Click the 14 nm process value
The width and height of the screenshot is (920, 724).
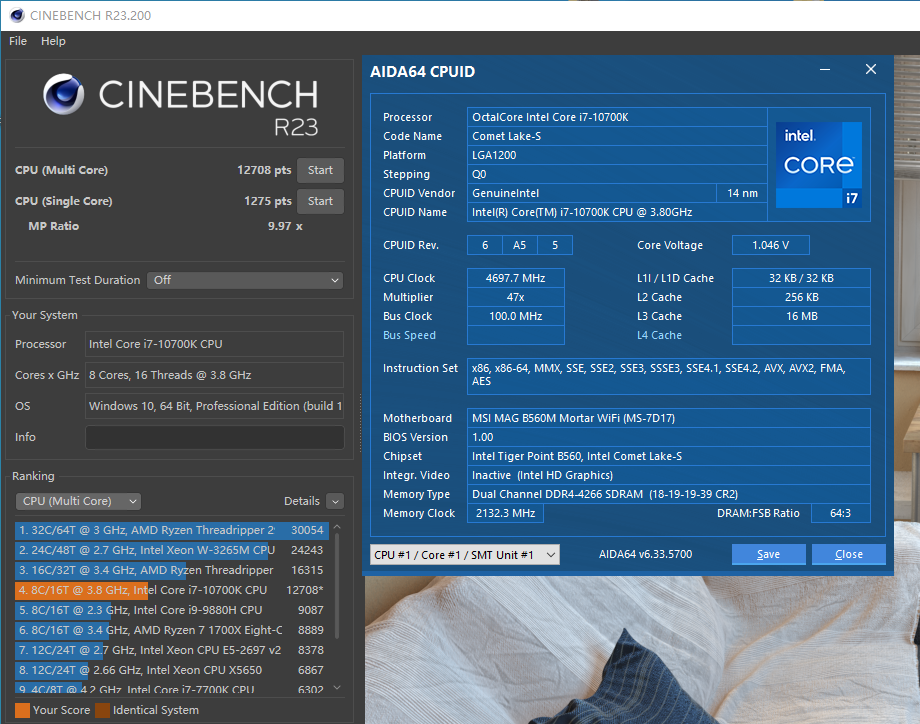point(742,193)
